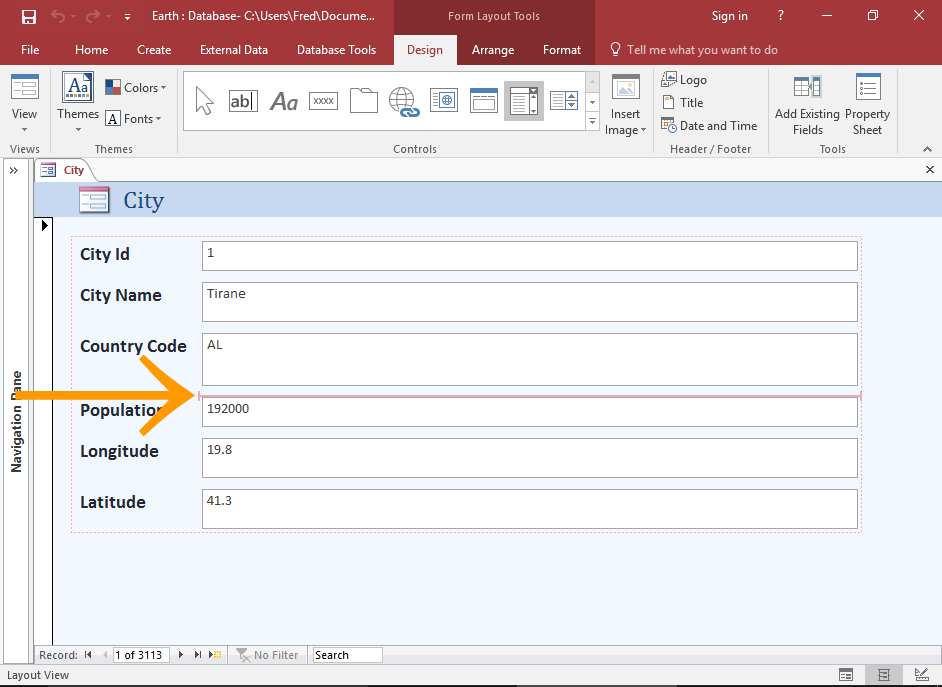Expand the View dropdown arrow
This screenshot has height=687, width=942.
tap(25, 130)
